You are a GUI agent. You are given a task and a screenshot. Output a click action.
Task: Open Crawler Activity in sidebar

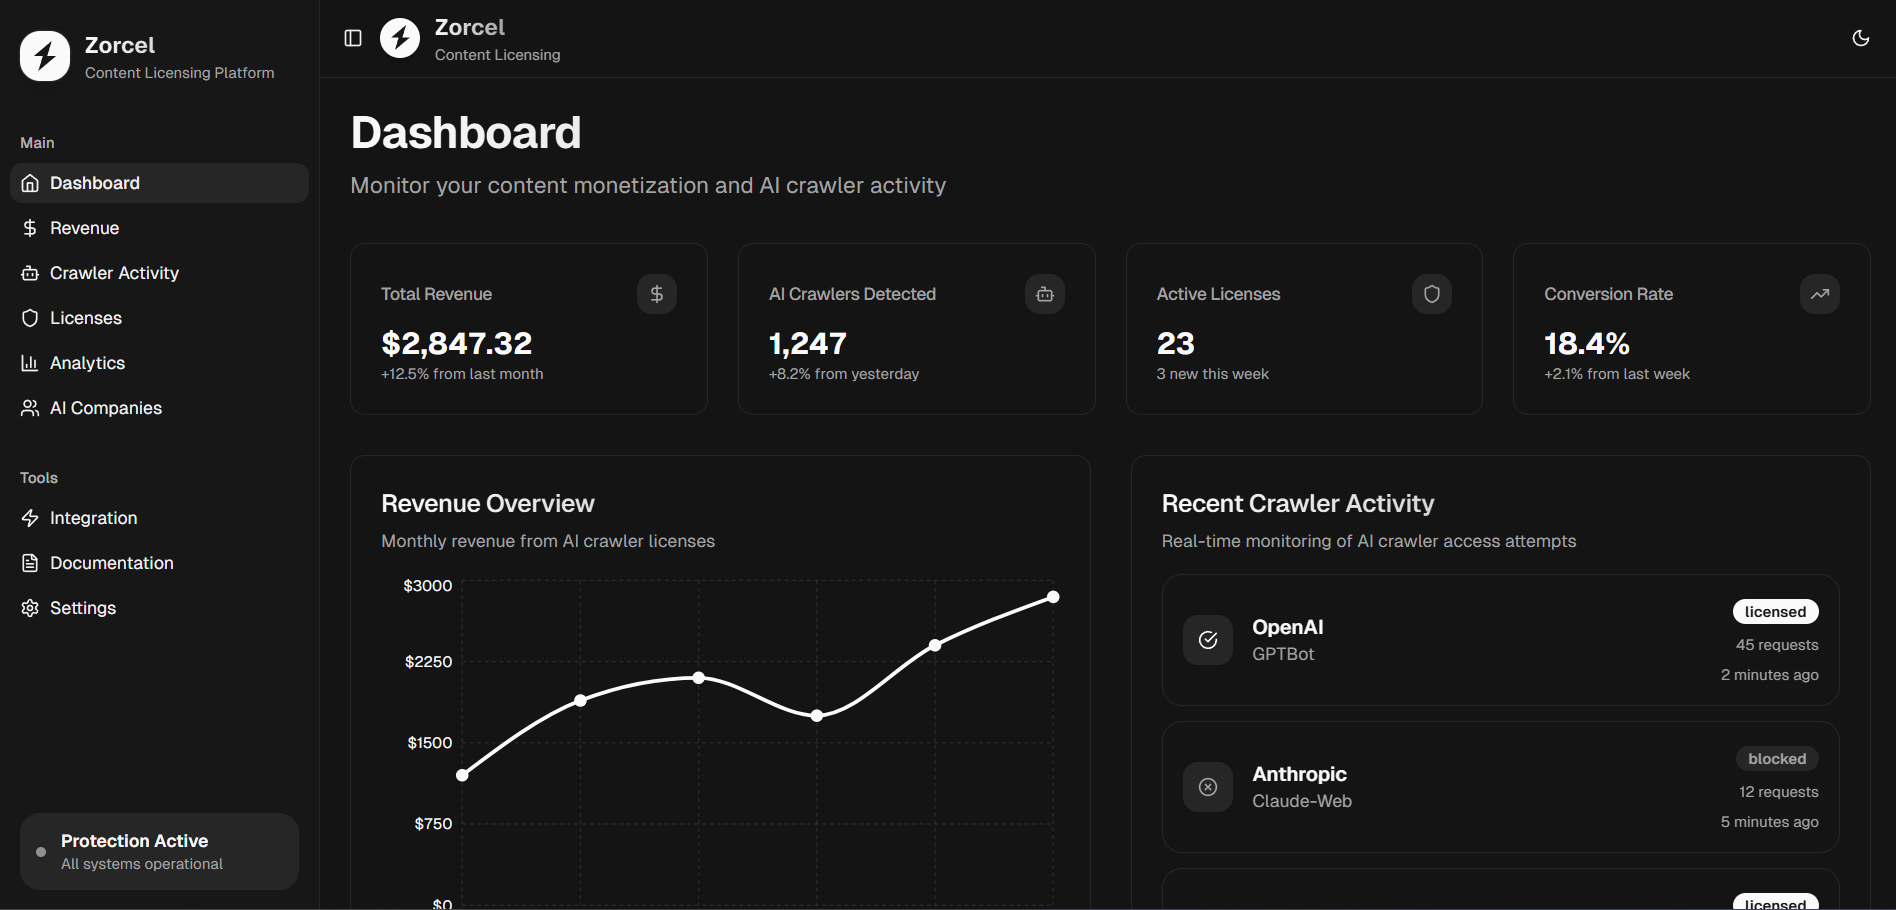coord(159,273)
